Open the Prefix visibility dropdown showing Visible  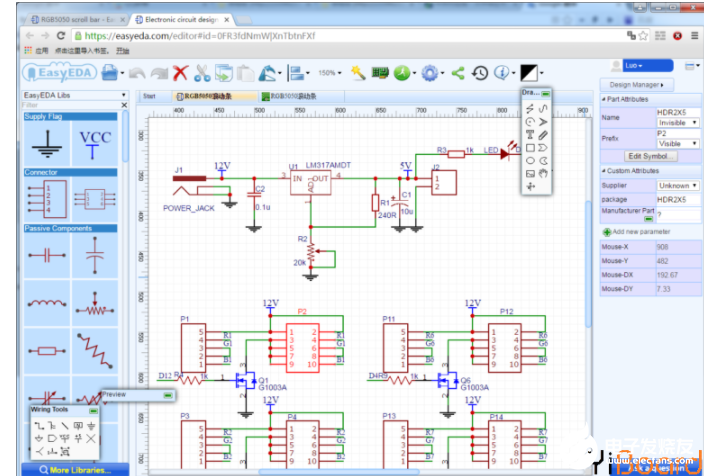(678, 144)
